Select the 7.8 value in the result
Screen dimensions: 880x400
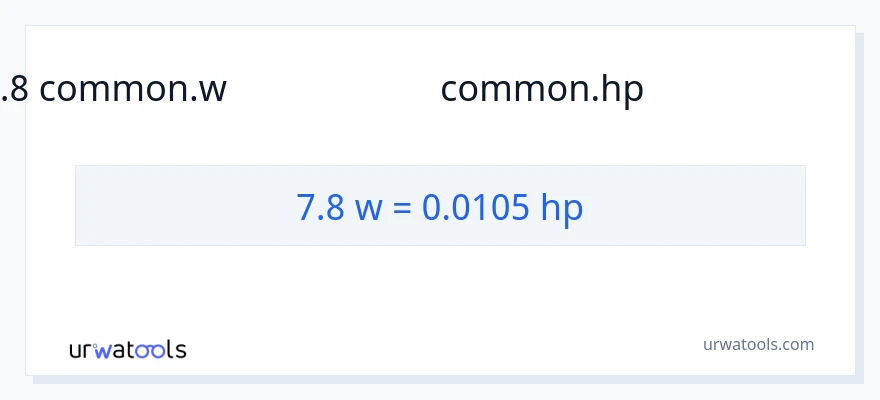[320, 207]
